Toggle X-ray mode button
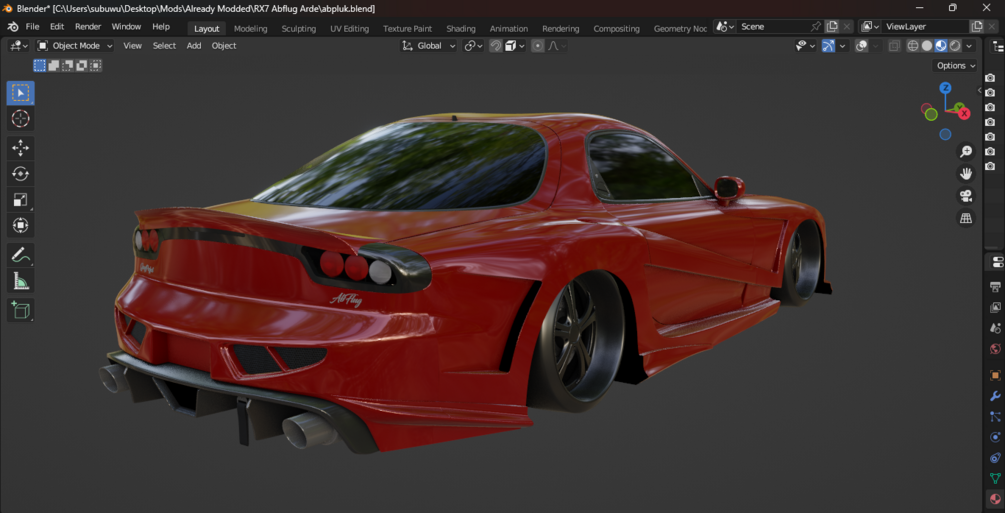 tap(894, 46)
